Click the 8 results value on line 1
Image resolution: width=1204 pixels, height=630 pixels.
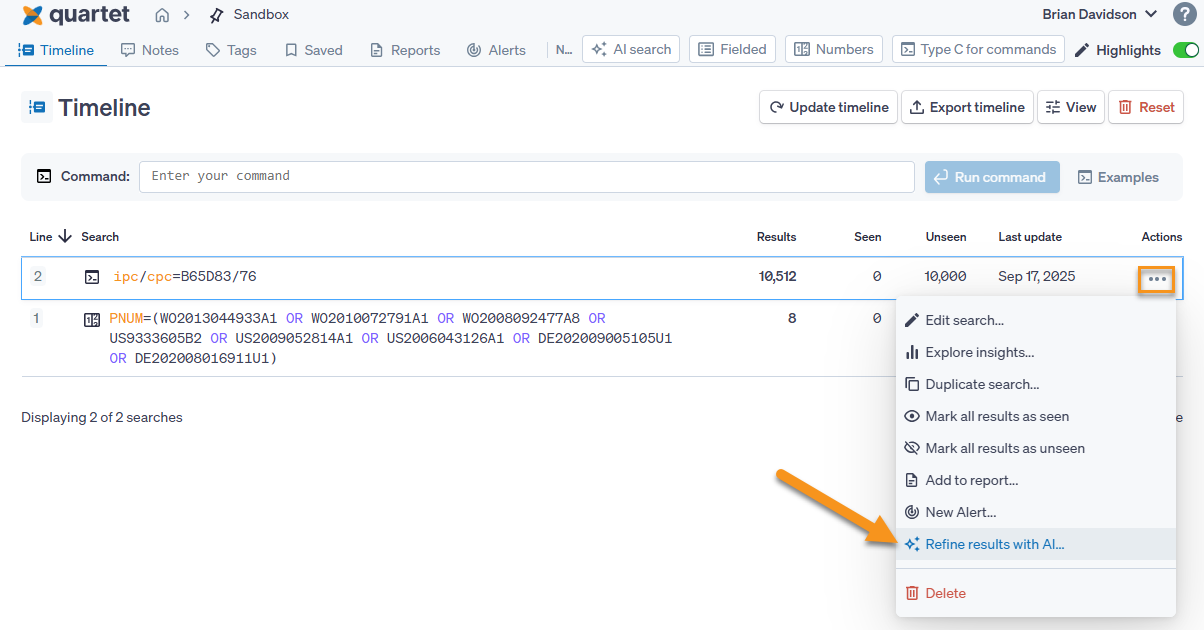point(792,319)
